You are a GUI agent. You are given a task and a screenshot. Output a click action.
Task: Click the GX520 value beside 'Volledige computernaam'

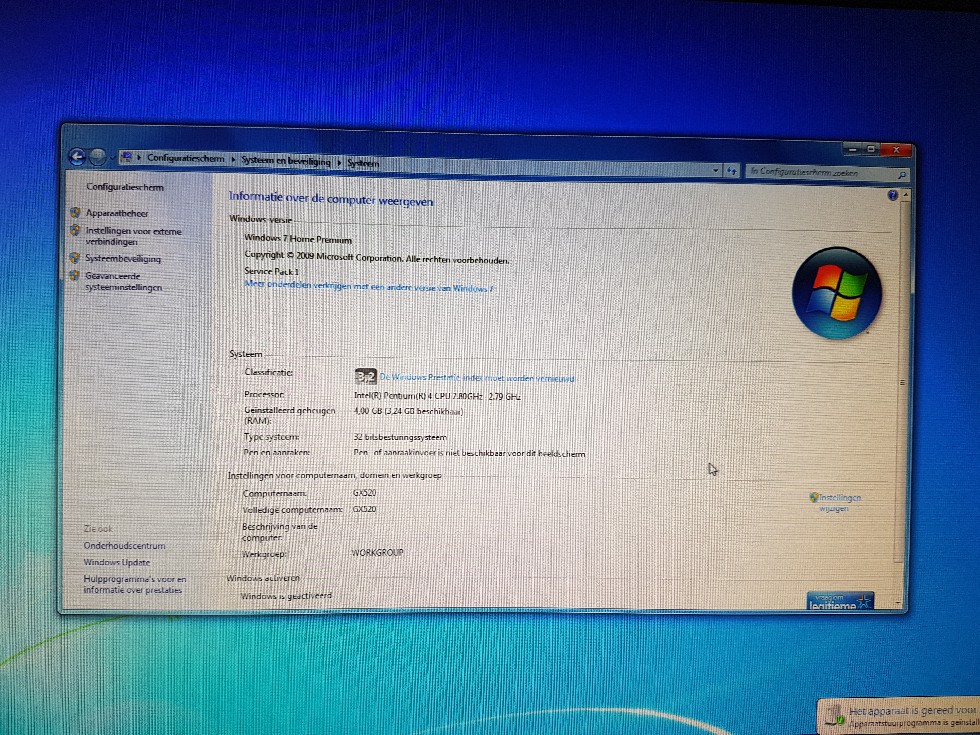[364, 509]
